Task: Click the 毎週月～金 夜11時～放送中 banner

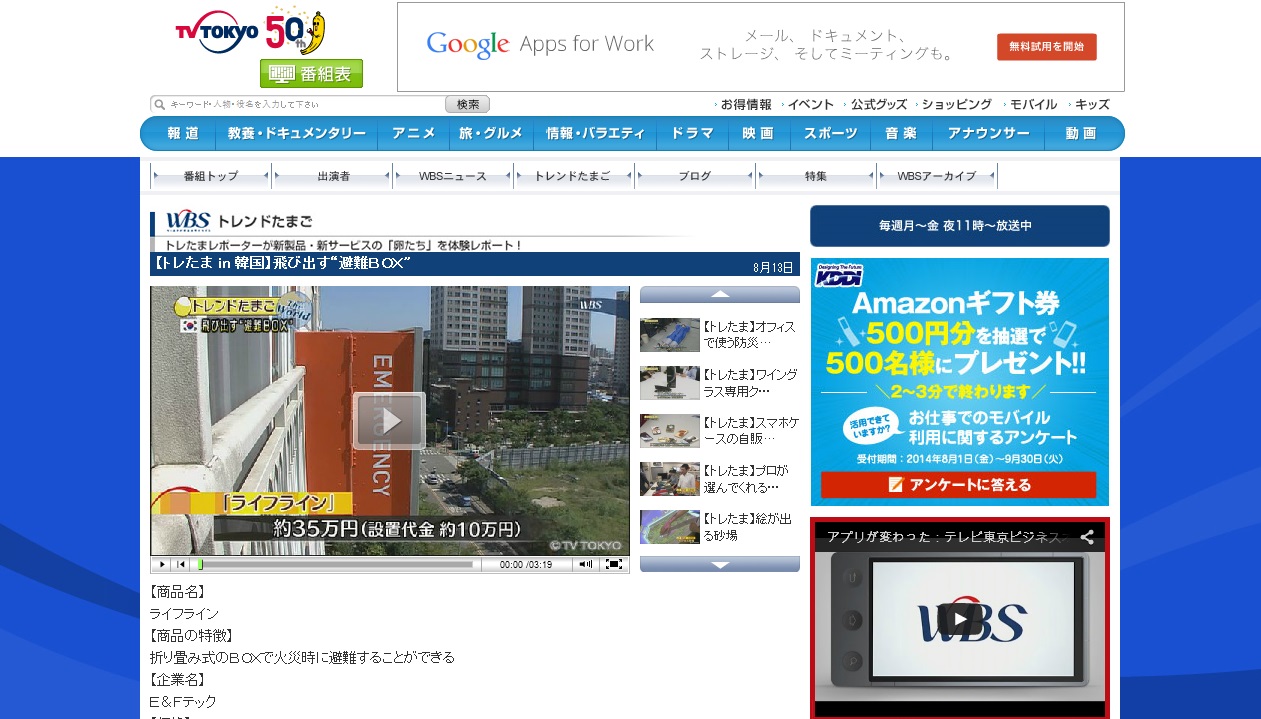Action: (x=959, y=226)
